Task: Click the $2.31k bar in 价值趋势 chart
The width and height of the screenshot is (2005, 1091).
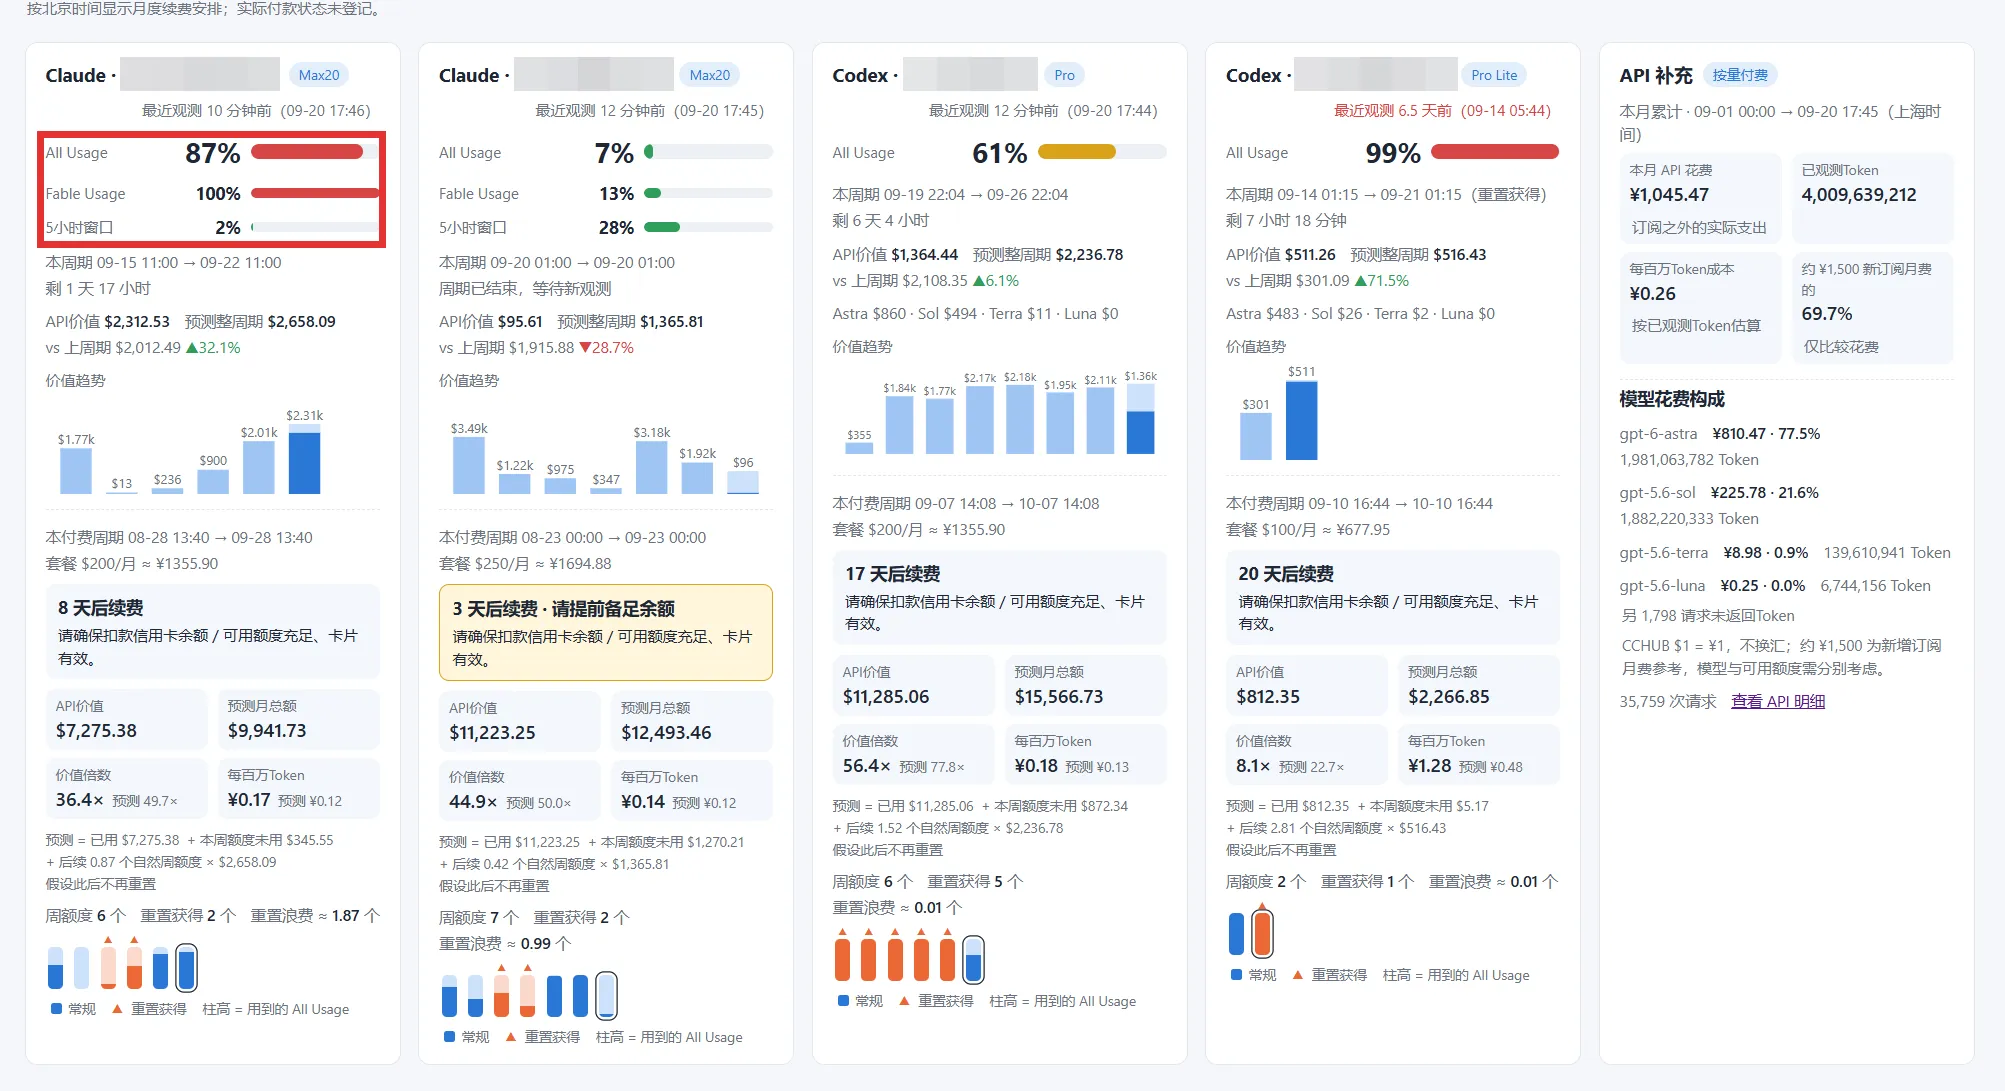Action: tap(304, 459)
